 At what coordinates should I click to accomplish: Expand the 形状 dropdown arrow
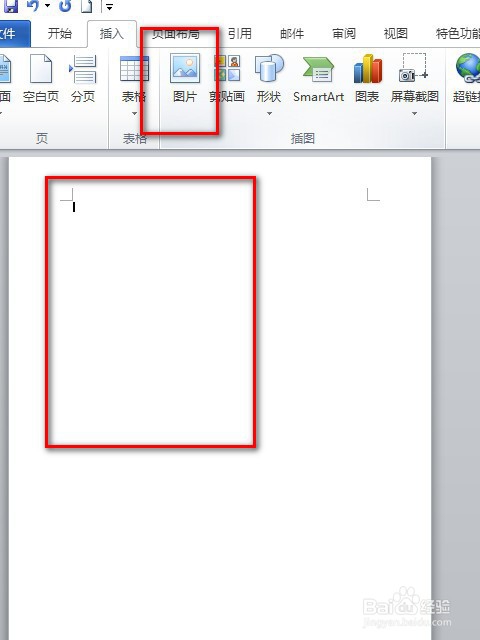click(269, 113)
